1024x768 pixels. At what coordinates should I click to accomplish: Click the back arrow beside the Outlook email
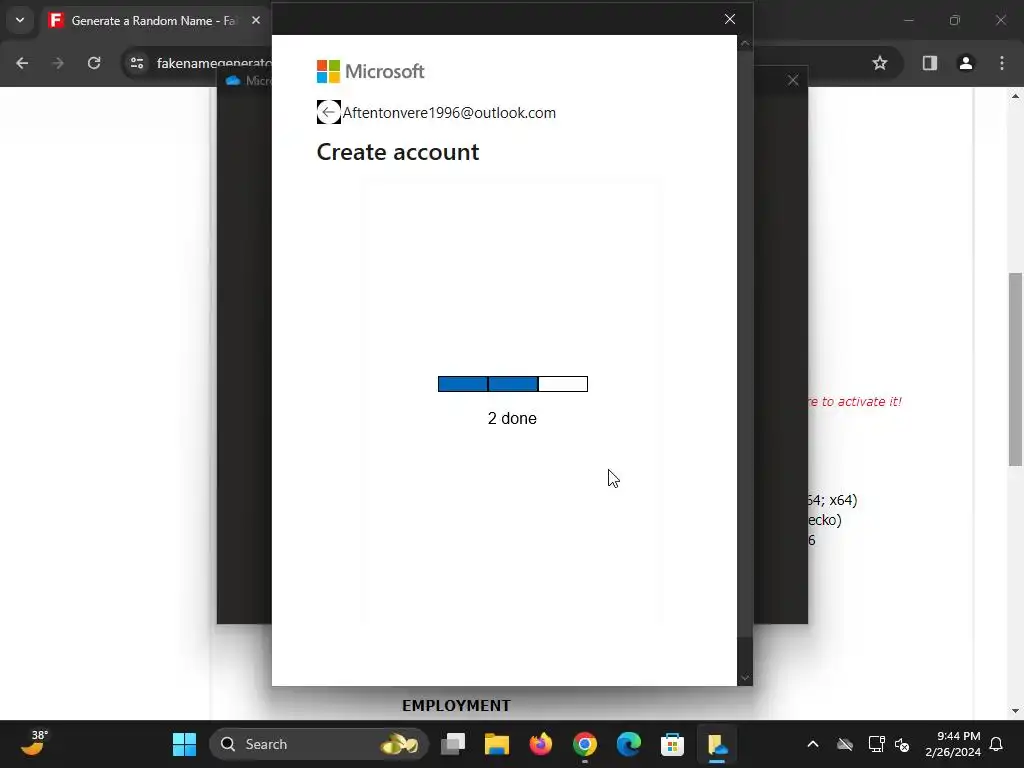328,112
